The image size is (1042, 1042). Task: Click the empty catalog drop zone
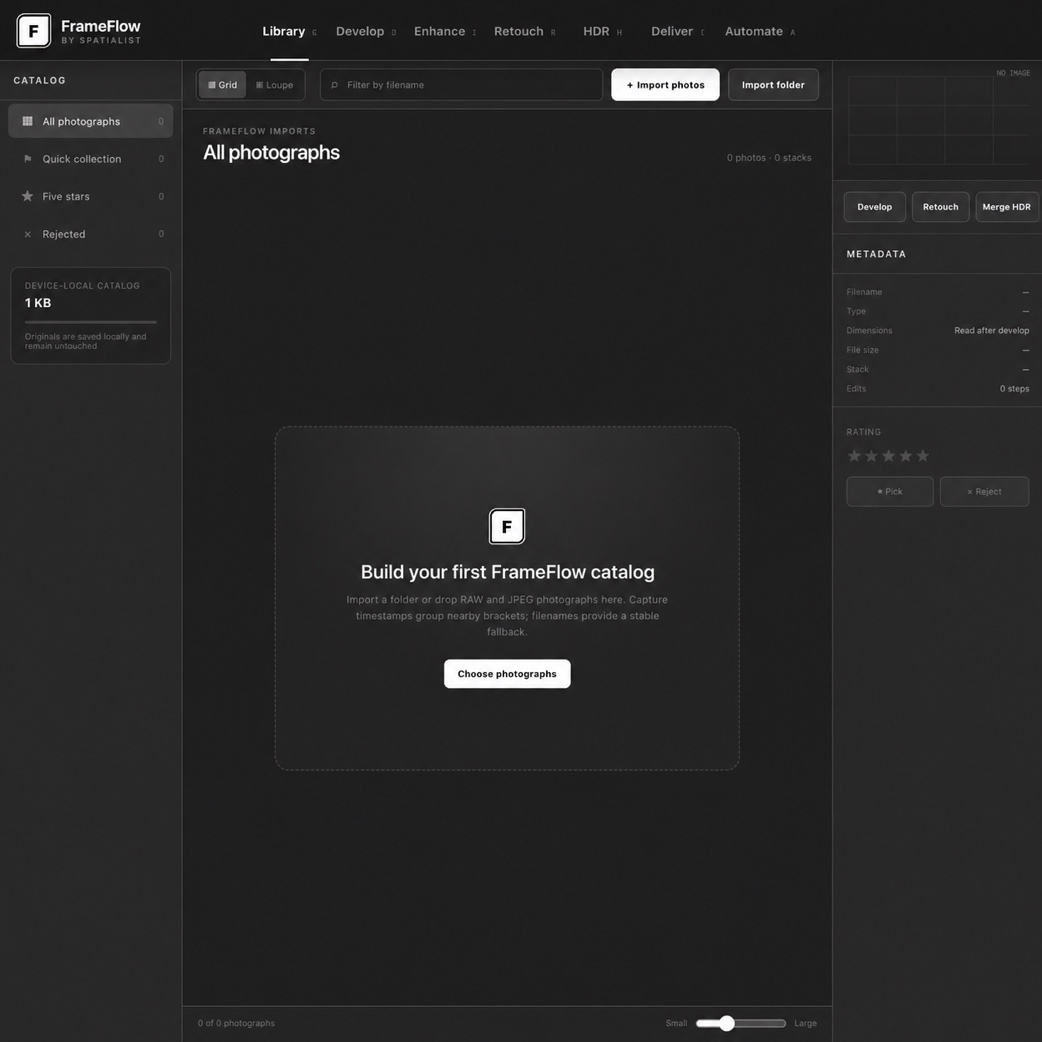click(x=507, y=598)
